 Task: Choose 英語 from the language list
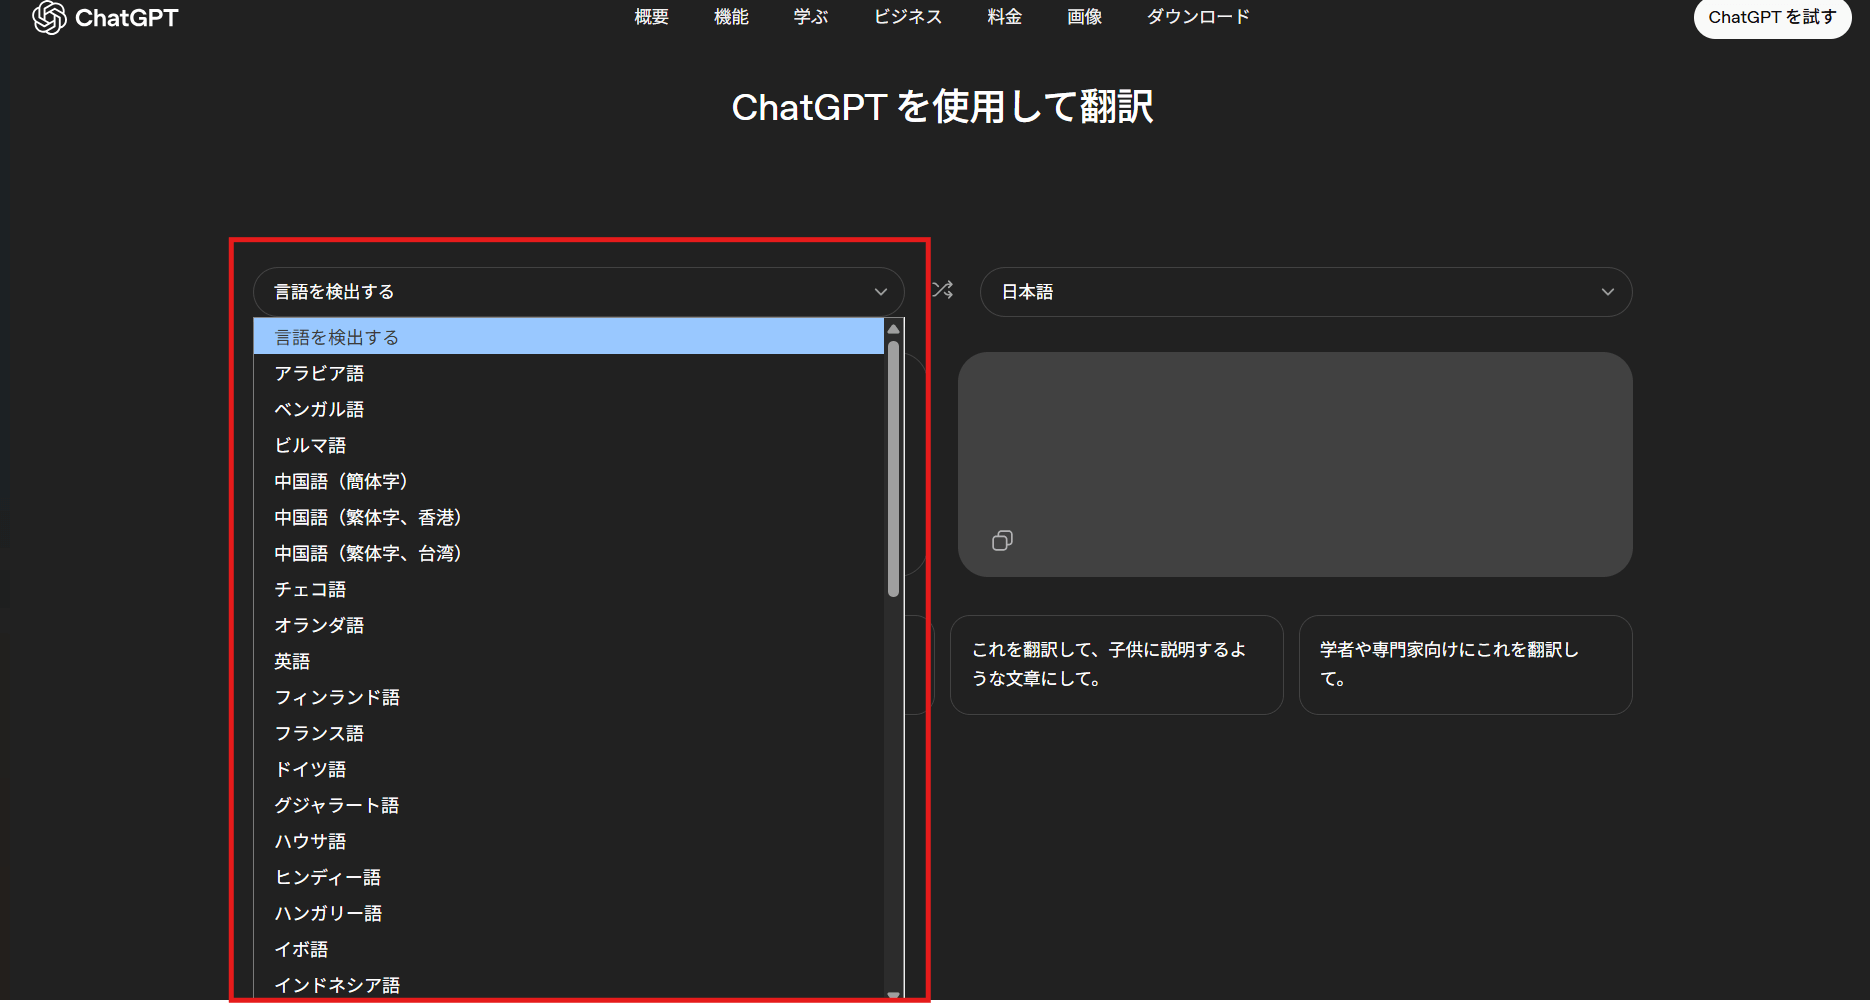[x=293, y=661]
